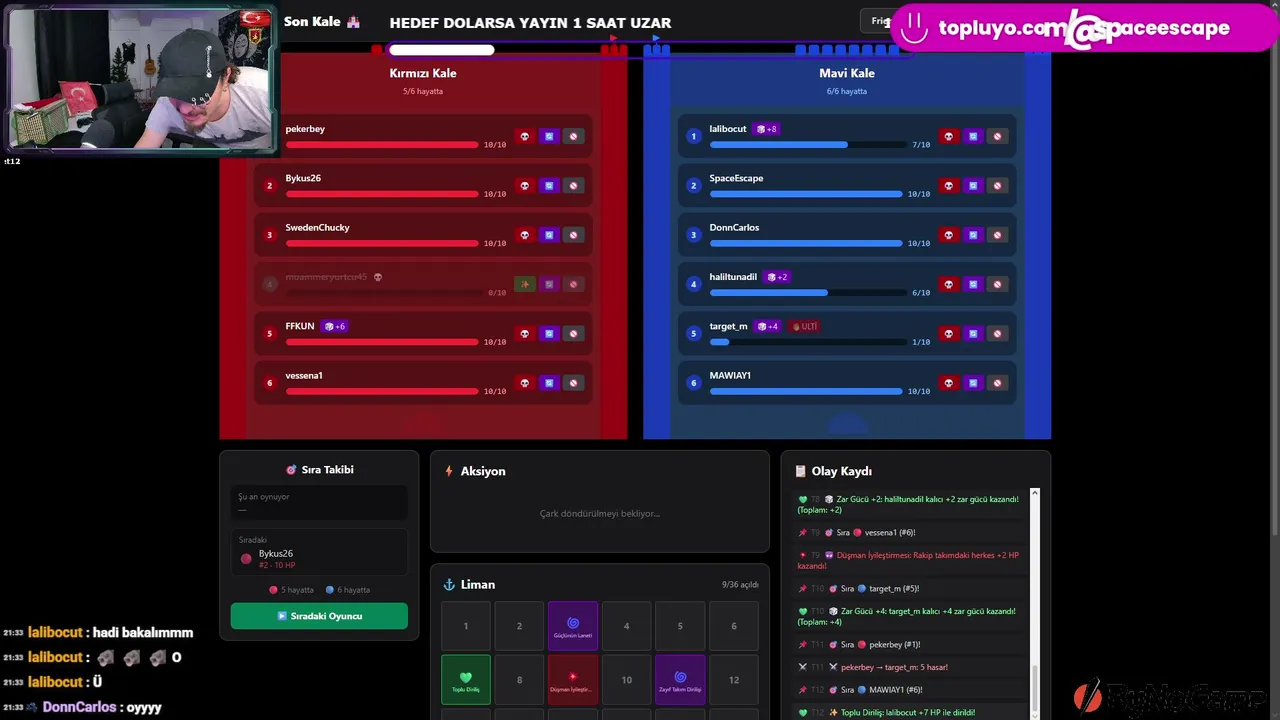Click the refresh icon for MAWIAY1
Viewport: 1280px width, 720px height.
[973, 383]
